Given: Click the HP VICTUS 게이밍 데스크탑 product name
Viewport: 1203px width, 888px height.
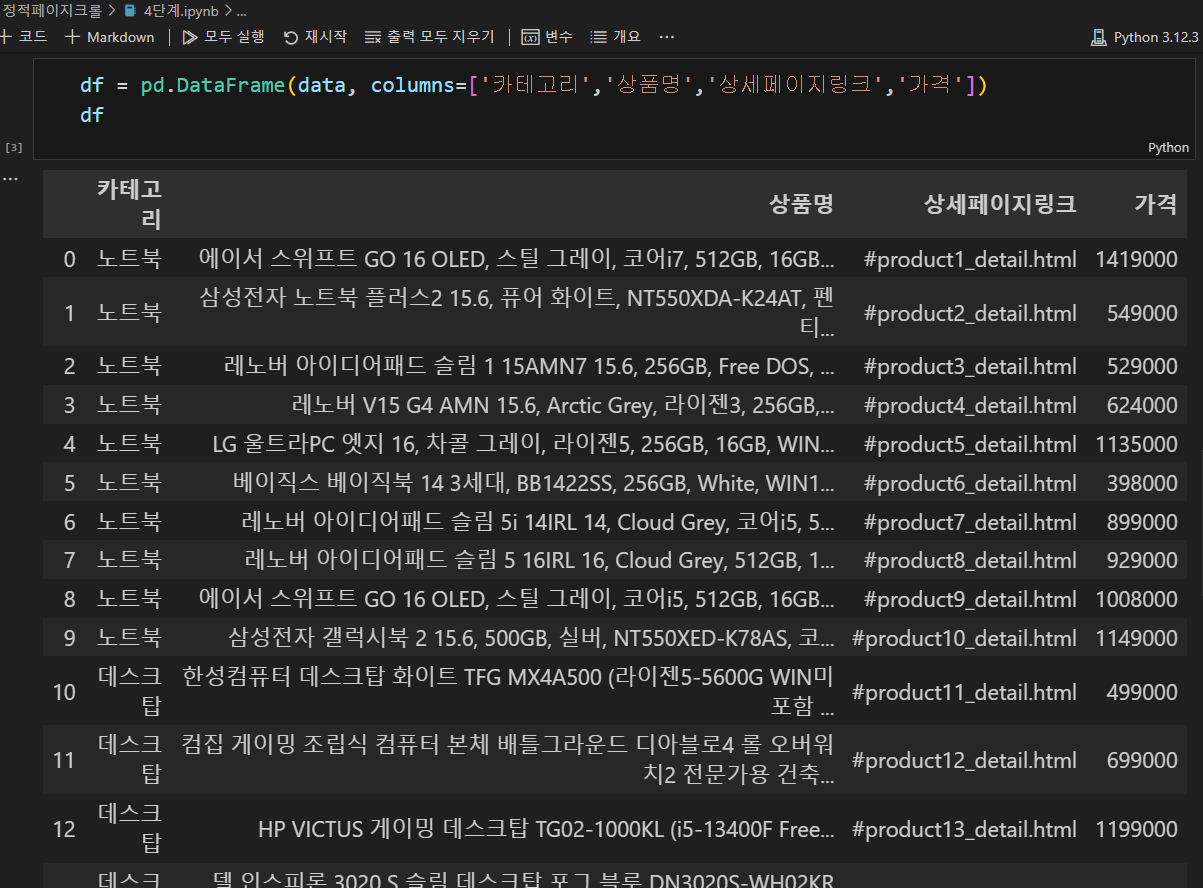Looking at the screenshot, I should coord(546,830).
